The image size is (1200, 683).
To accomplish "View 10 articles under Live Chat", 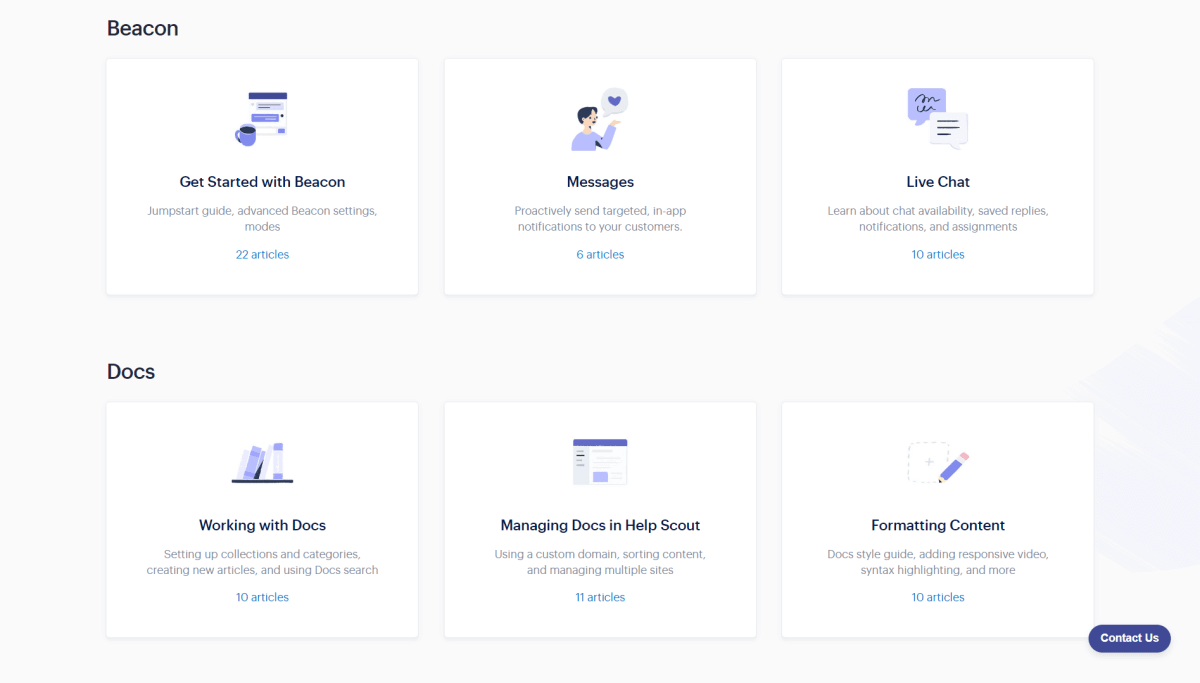I will [x=938, y=255].
